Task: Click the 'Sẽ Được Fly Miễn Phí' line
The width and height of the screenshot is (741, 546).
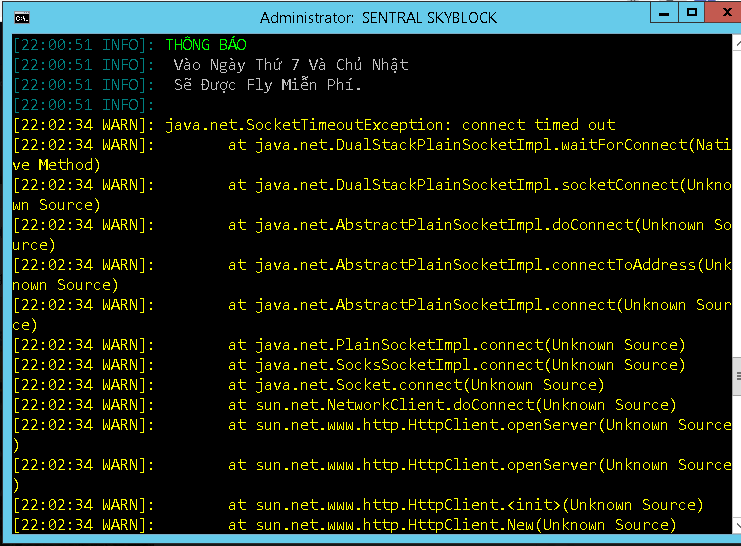Action: 268,85
